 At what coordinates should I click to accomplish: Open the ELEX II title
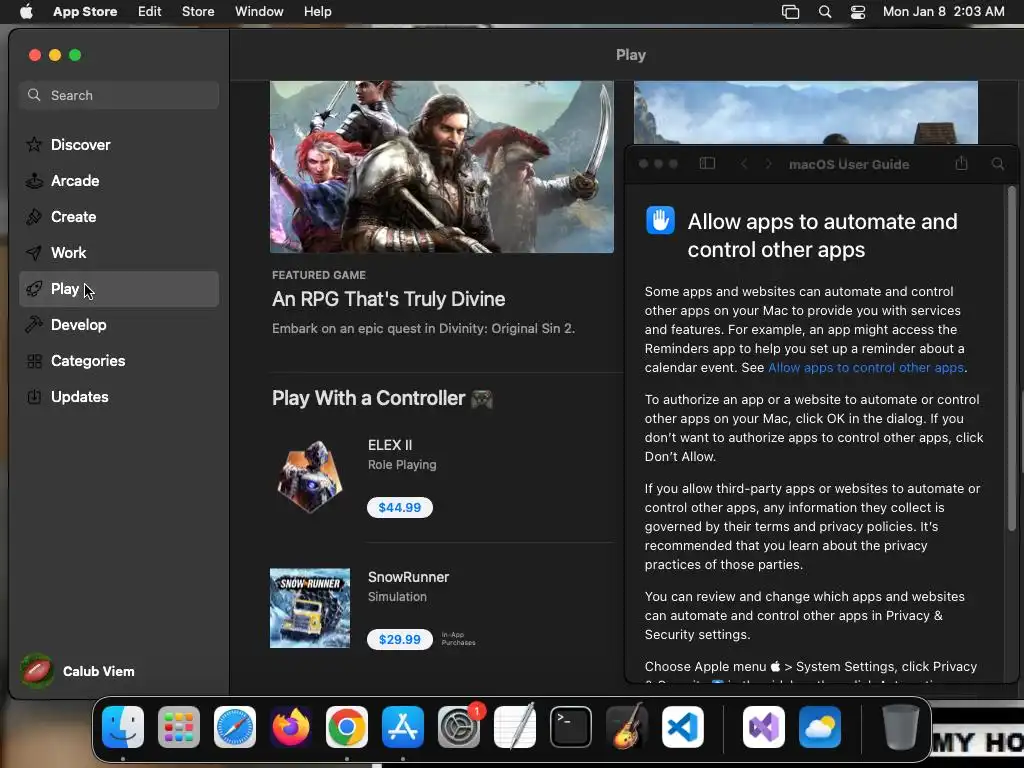[390, 445]
